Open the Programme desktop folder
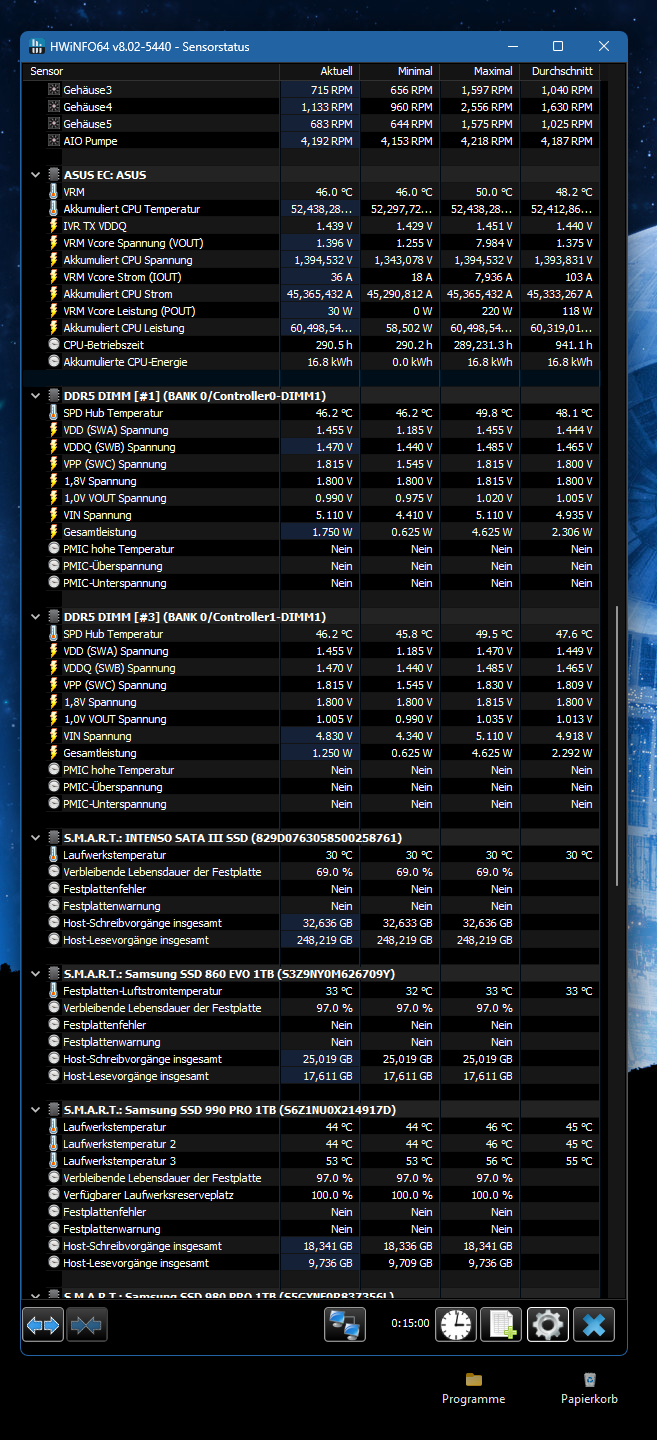 [x=474, y=1388]
